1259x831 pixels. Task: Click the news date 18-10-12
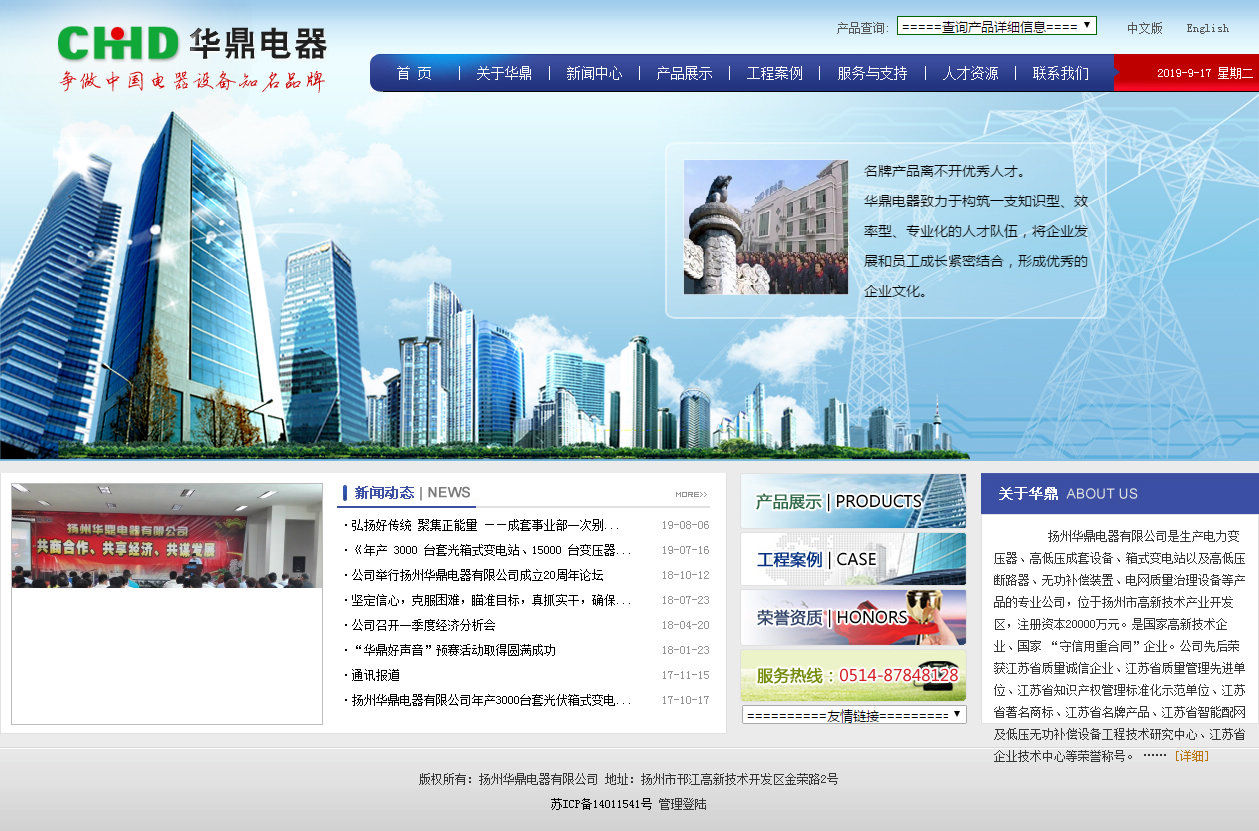pos(685,575)
